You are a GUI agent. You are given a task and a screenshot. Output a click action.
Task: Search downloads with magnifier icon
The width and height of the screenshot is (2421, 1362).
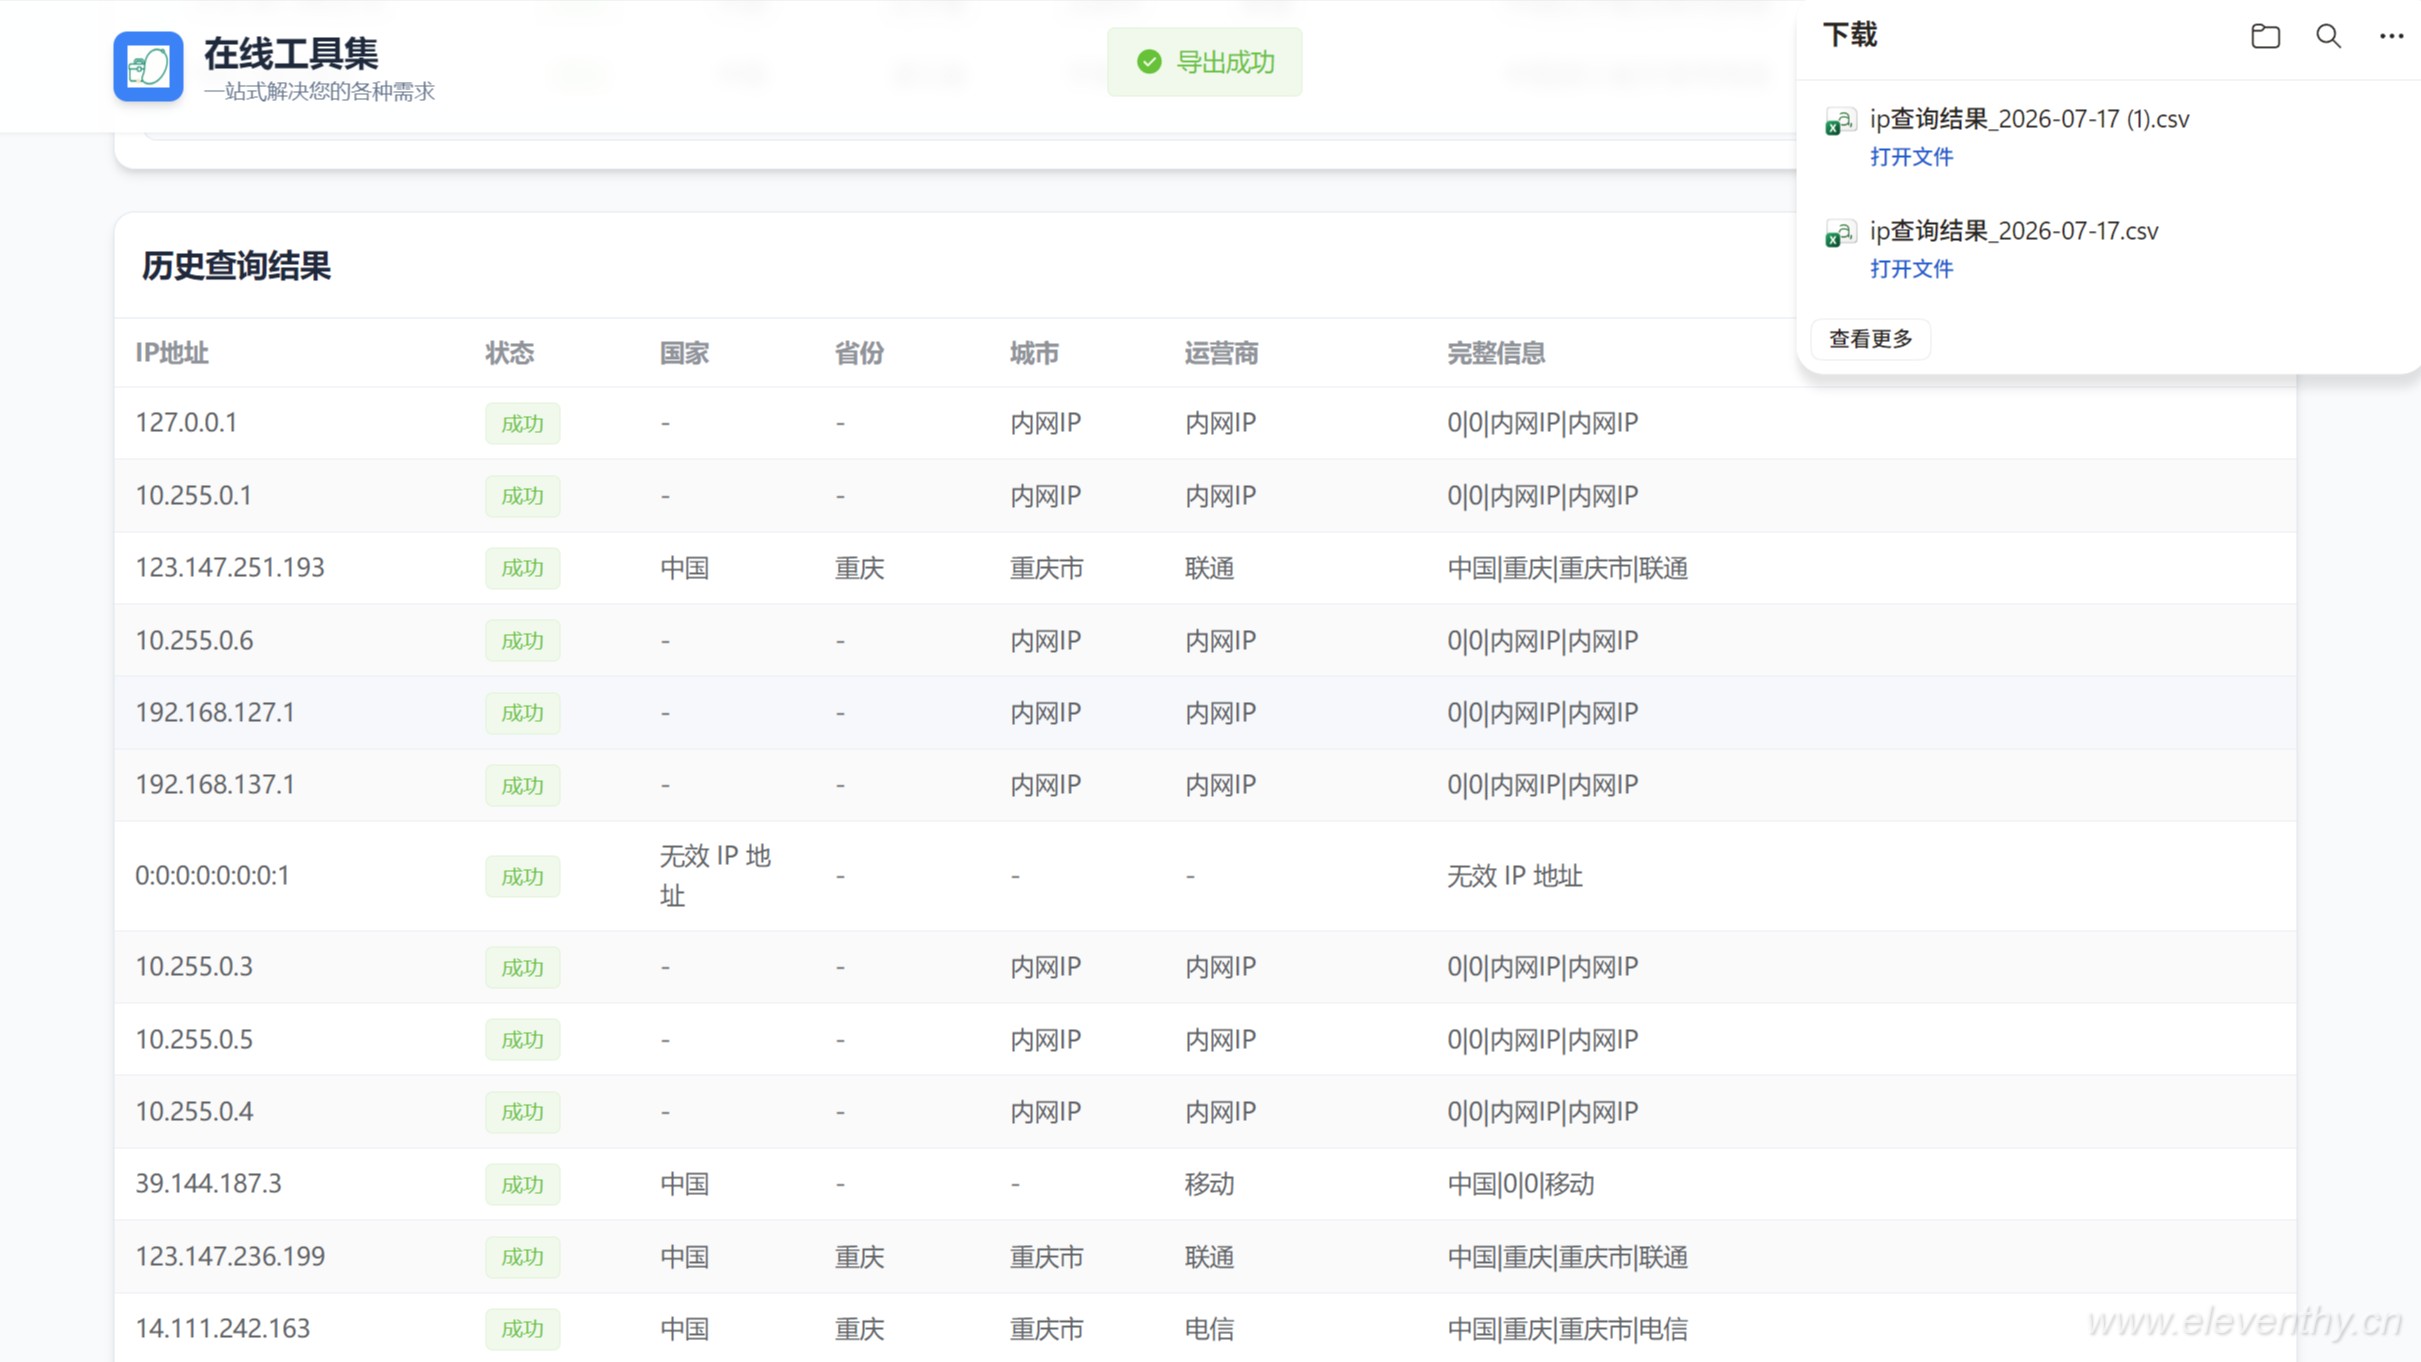[x=2328, y=36]
